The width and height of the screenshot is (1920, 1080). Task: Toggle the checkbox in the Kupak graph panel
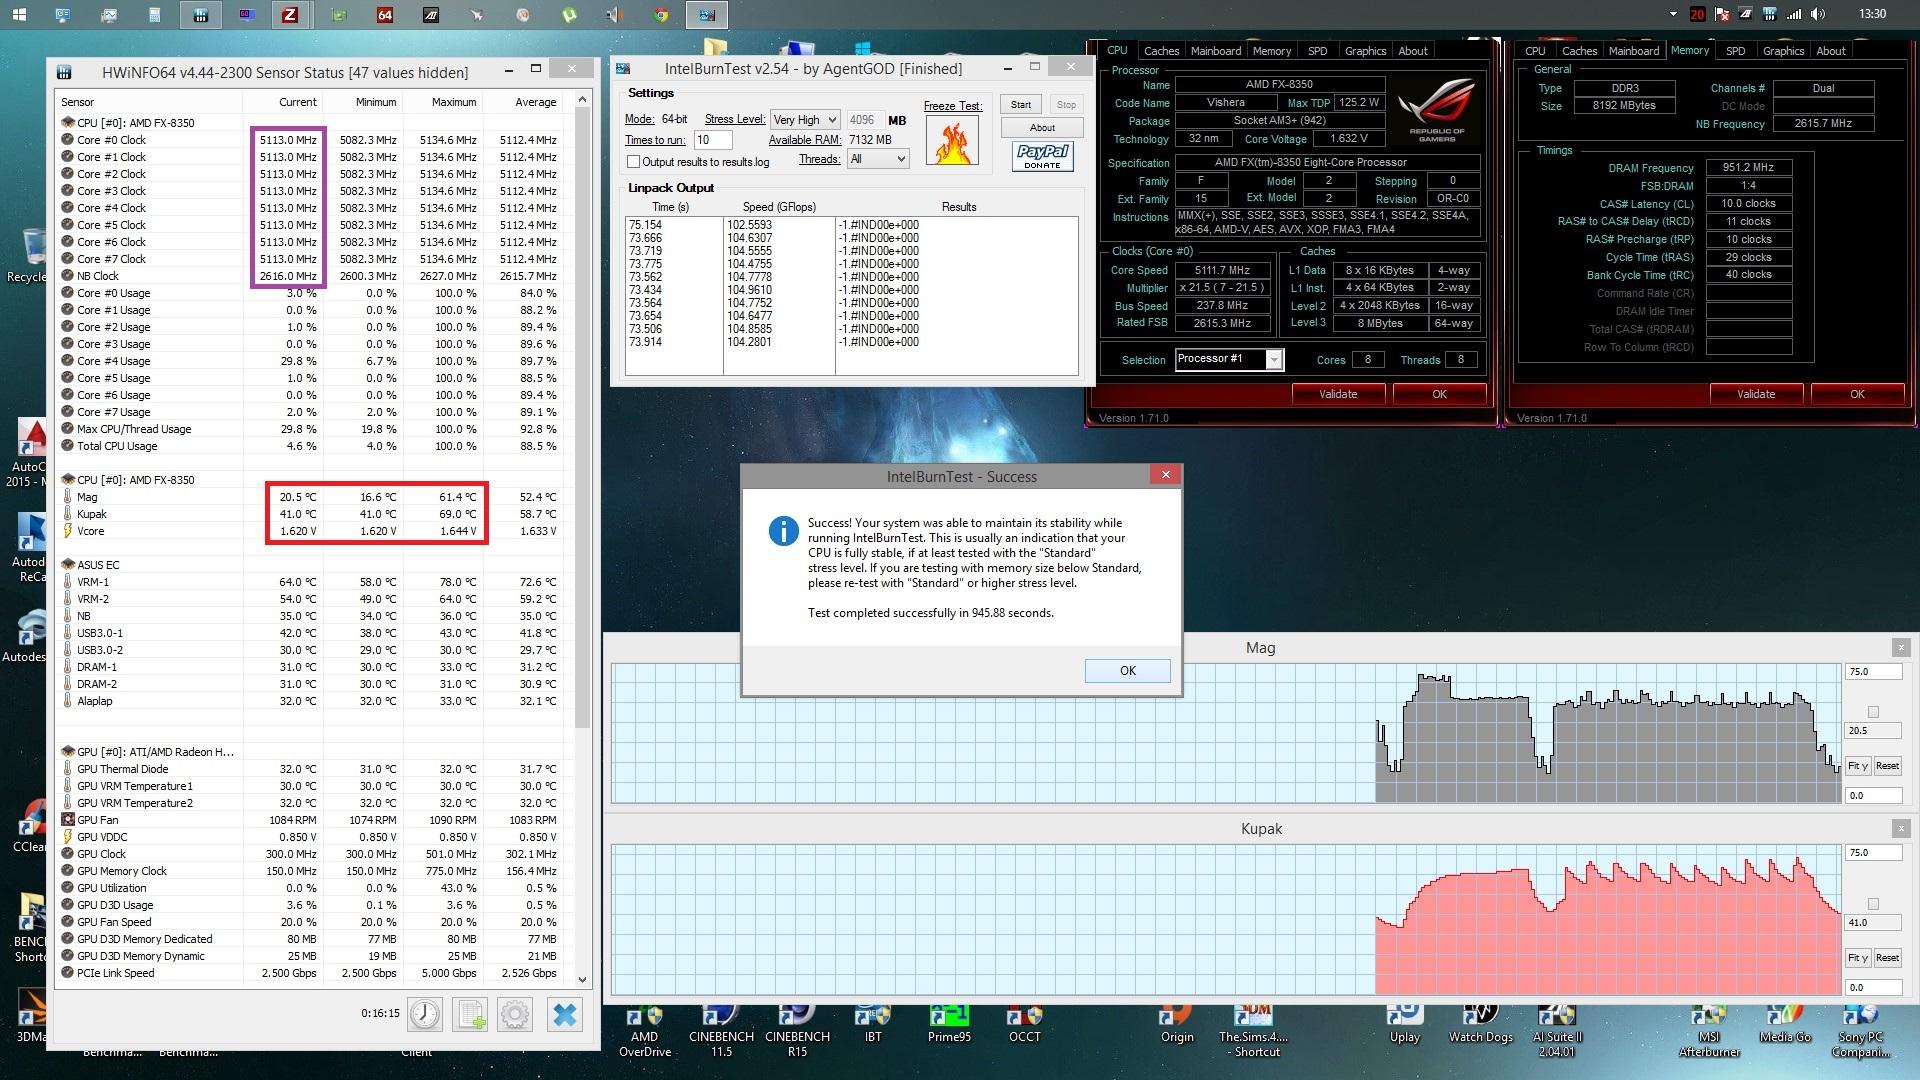(1873, 904)
